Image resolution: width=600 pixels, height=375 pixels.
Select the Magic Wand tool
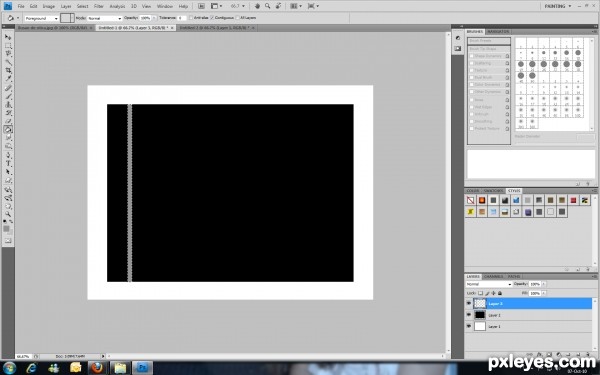tap(8, 62)
